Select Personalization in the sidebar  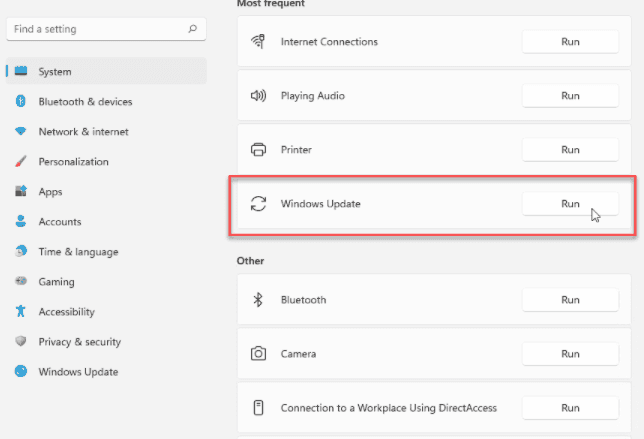pos(106,161)
